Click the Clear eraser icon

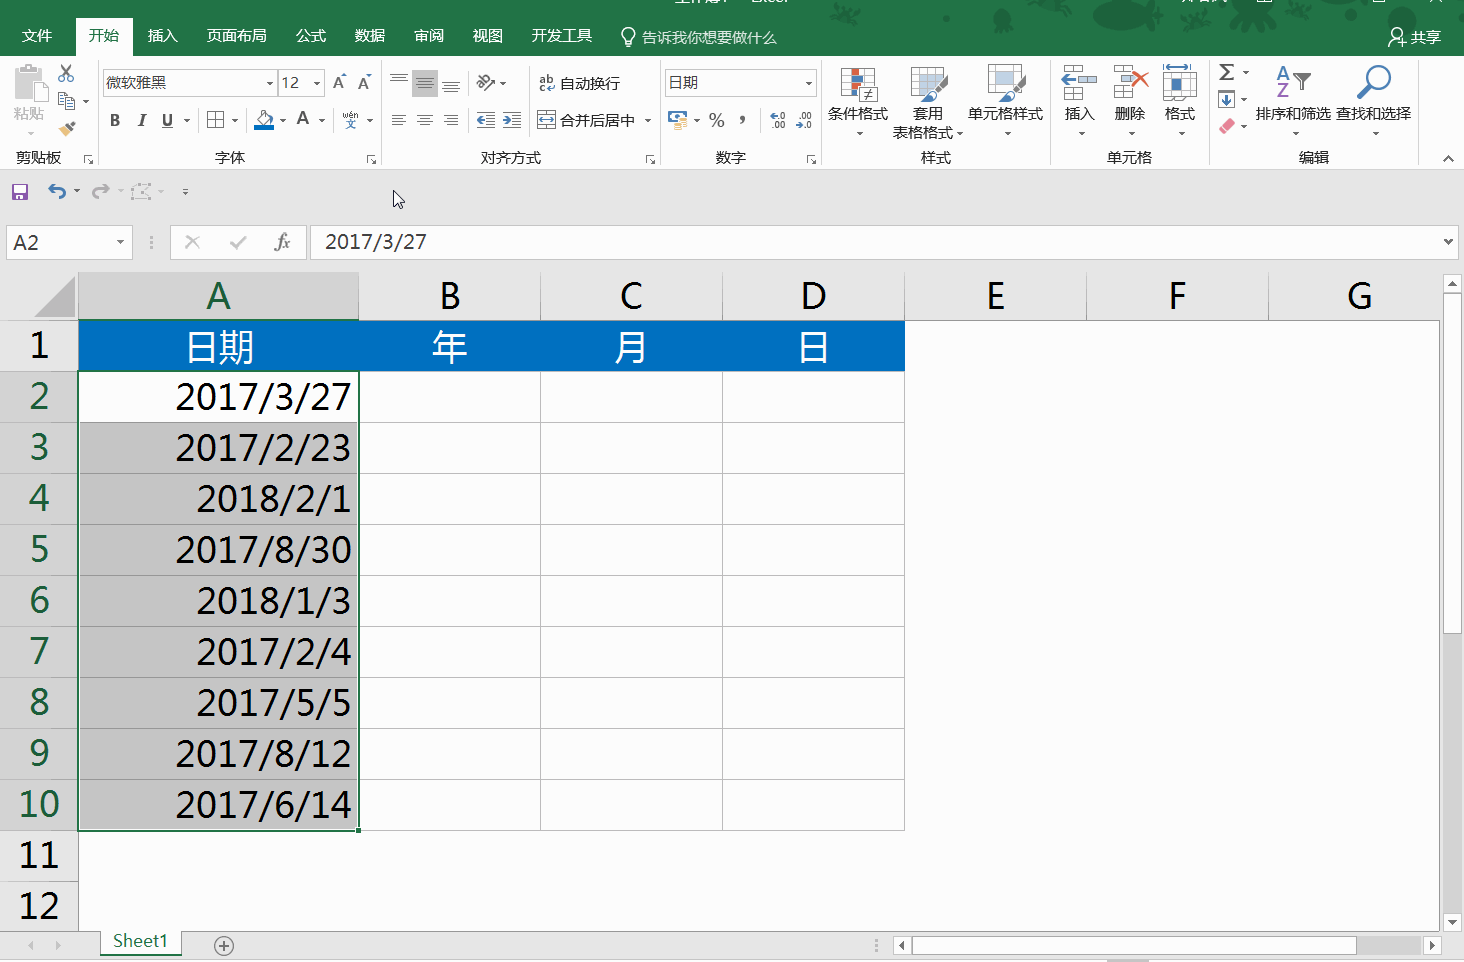[1227, 126]
